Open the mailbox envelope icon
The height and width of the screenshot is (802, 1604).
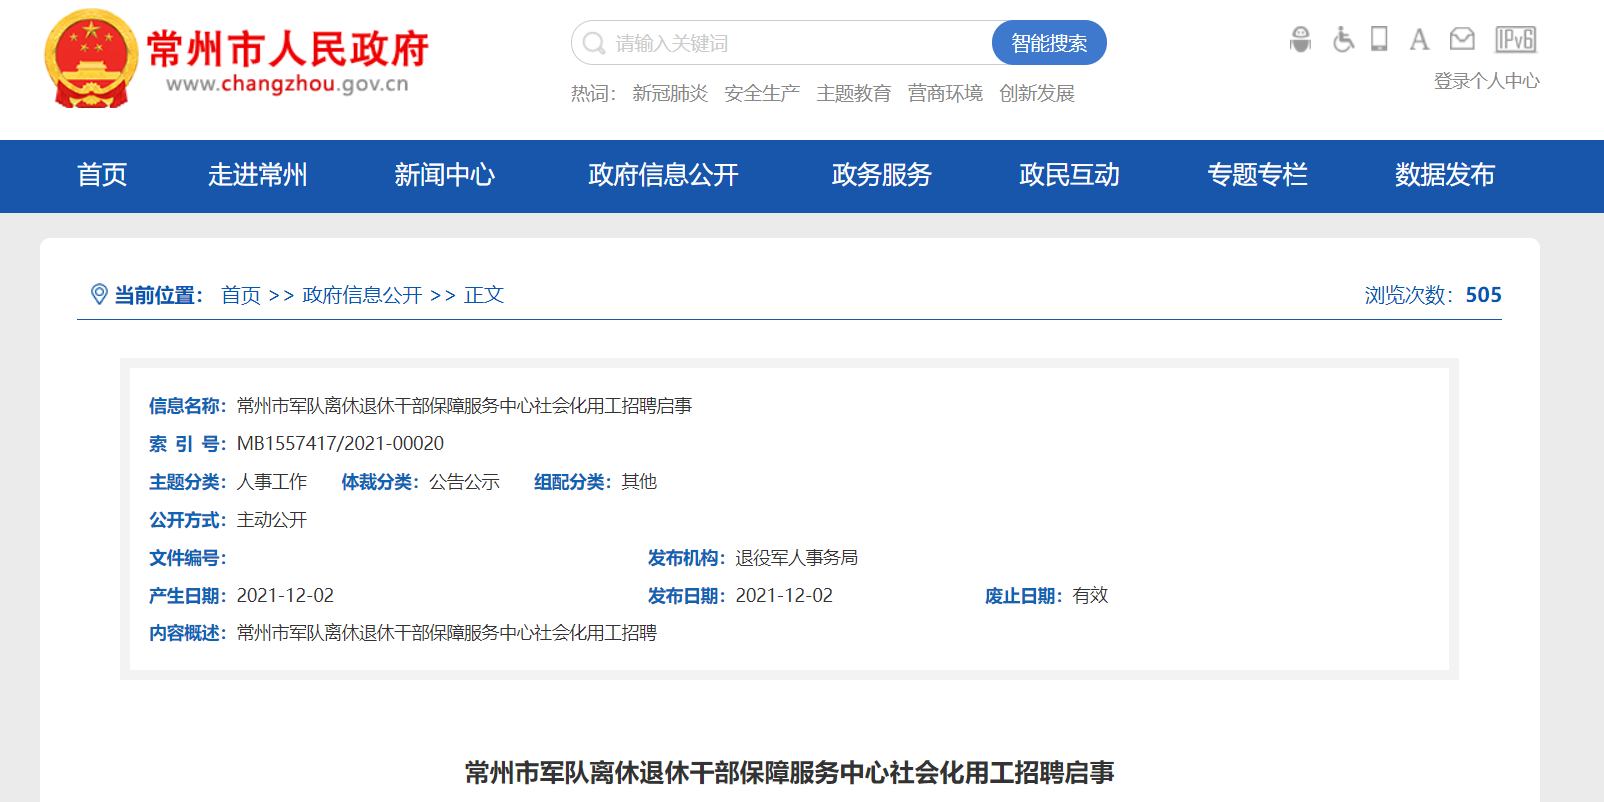point(1462,40)
